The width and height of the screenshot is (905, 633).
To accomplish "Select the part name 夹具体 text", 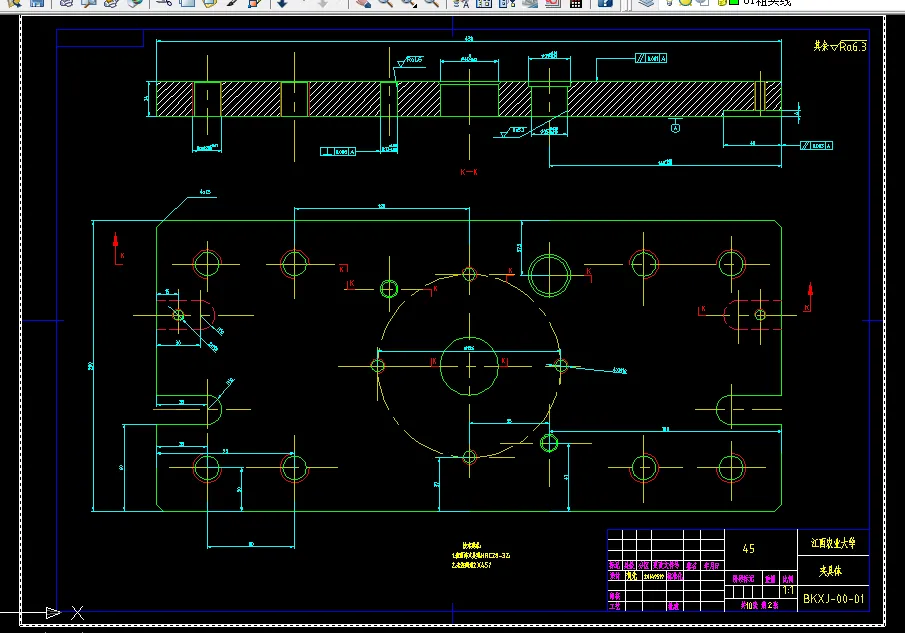I will click(831, 571).
